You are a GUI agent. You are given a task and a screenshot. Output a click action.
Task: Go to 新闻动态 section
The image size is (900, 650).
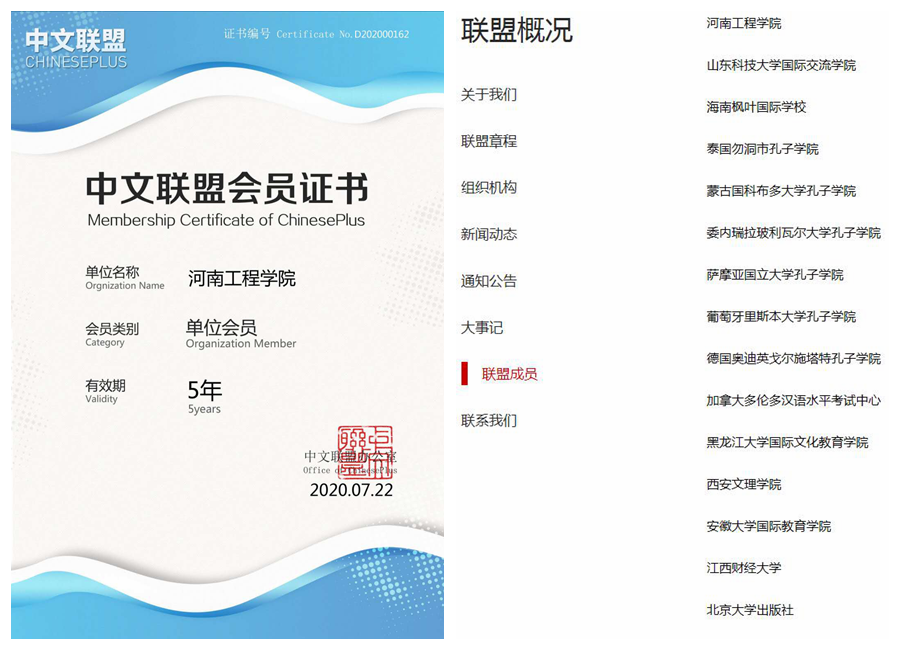[x=488, y=234]
